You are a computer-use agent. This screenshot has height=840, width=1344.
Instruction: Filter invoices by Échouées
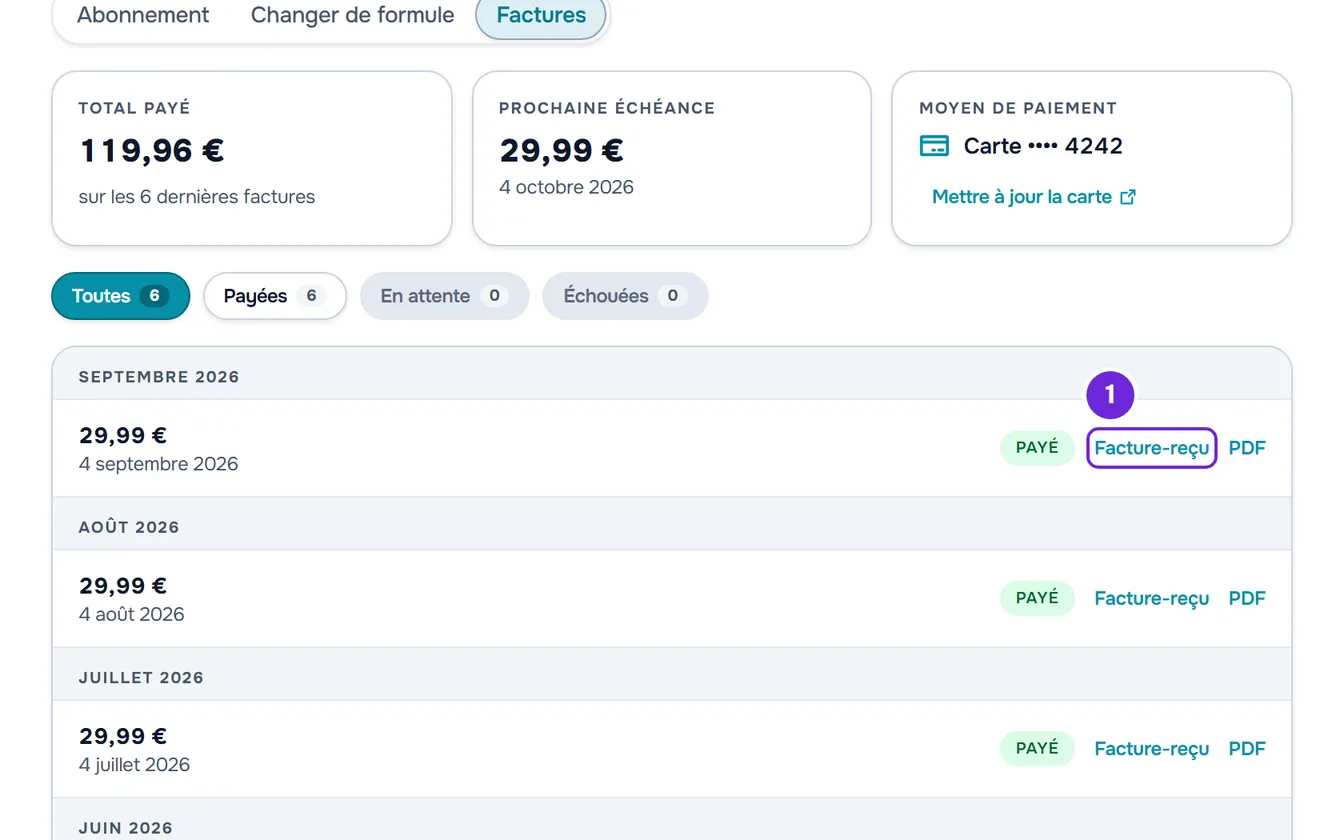(x=625, y=296)
